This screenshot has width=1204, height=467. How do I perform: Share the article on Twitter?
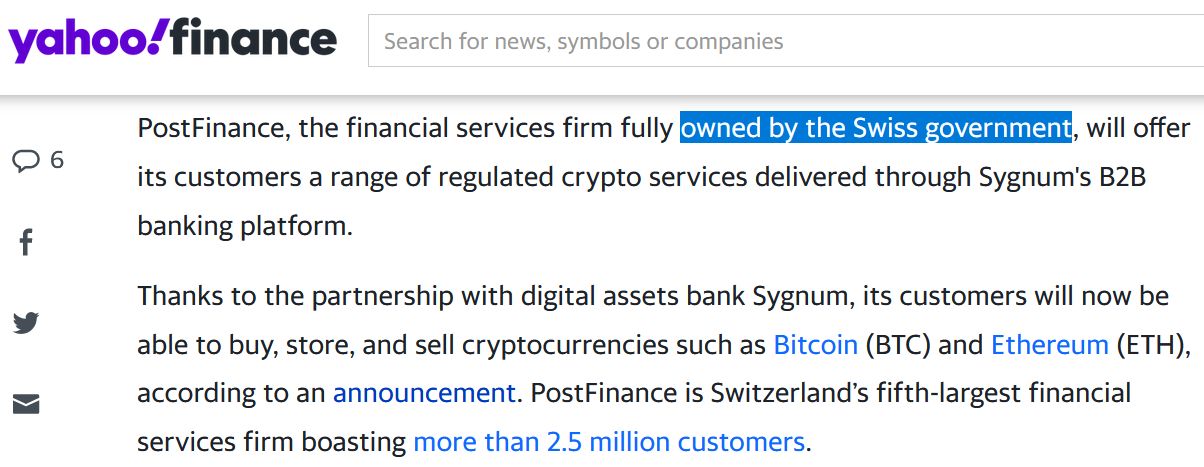point(26,323)
